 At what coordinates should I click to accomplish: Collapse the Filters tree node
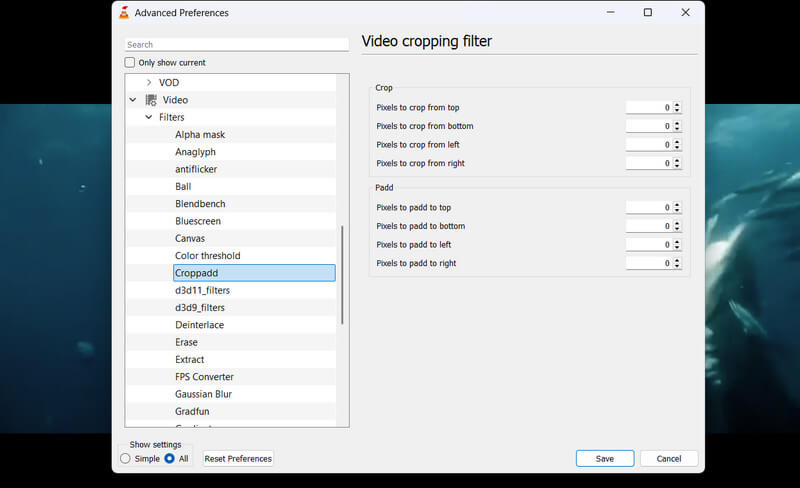click(149, 117)
